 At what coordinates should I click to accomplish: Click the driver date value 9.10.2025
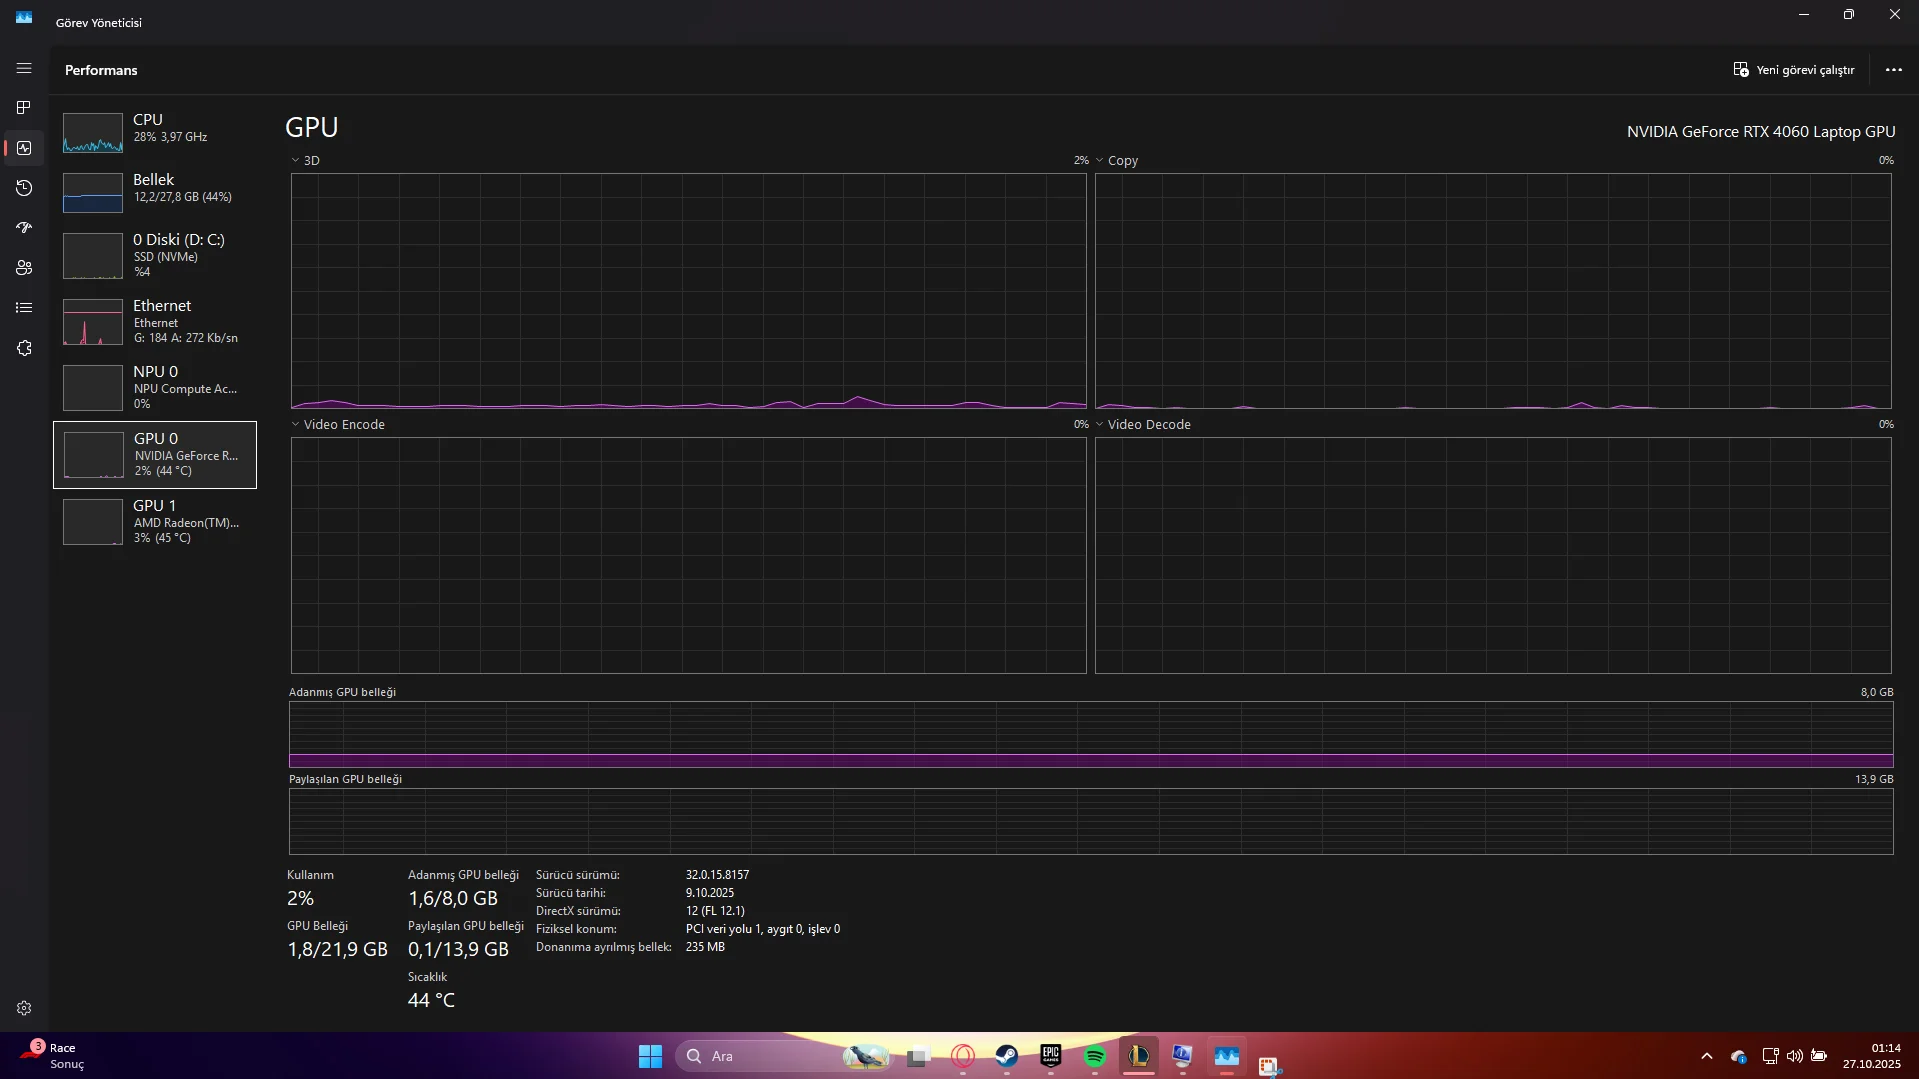tap(710, 893)
